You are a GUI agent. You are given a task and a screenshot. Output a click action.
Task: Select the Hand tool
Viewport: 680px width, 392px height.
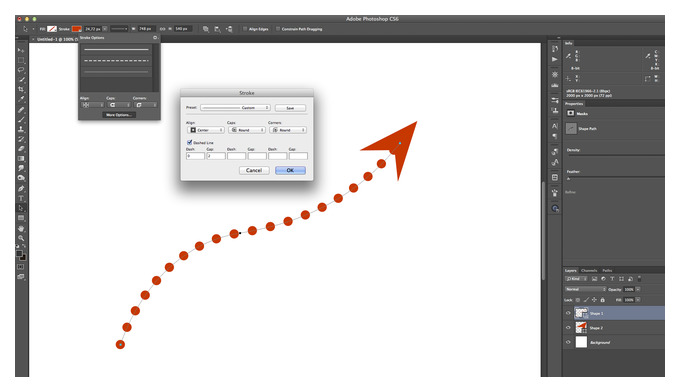click(x=21, y=229)
